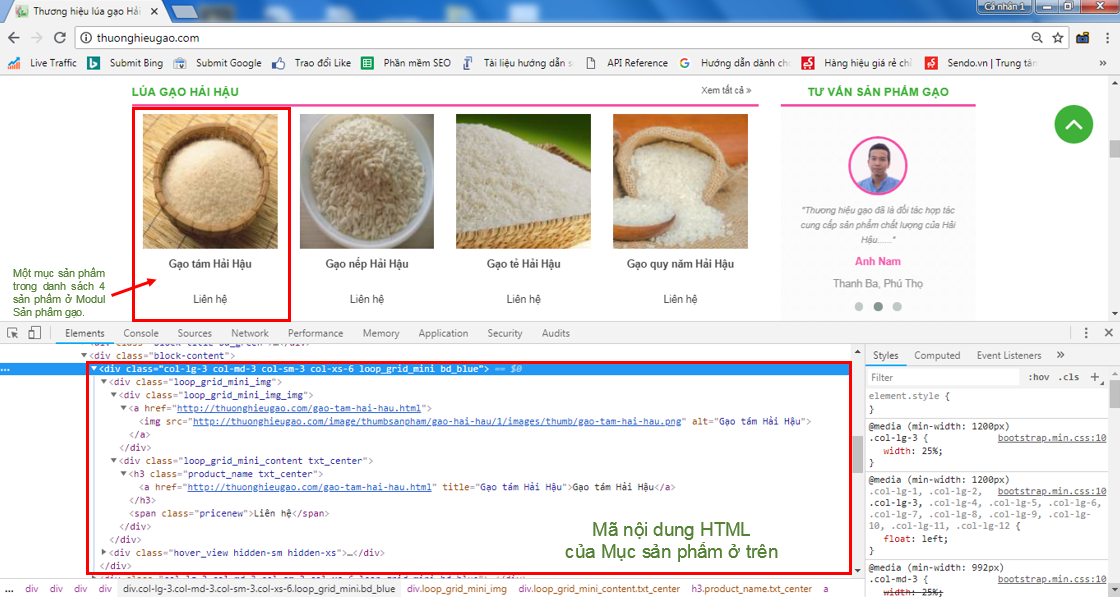Open the Sources tab
Screen dimensions: 1120x597
click(x=194, y=333)
